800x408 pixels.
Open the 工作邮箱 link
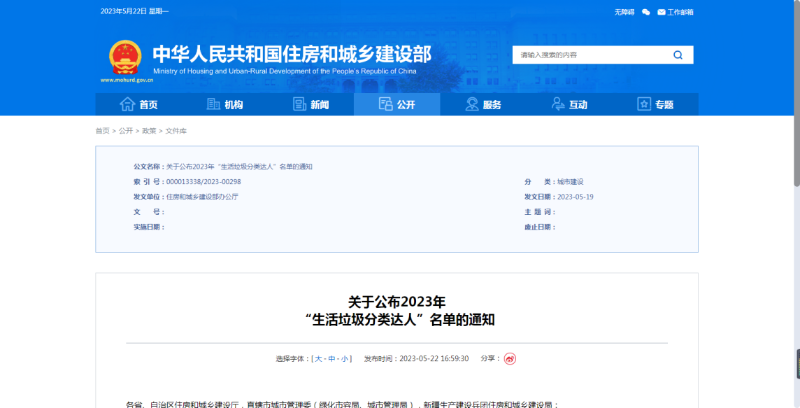[x=680, y=12]
